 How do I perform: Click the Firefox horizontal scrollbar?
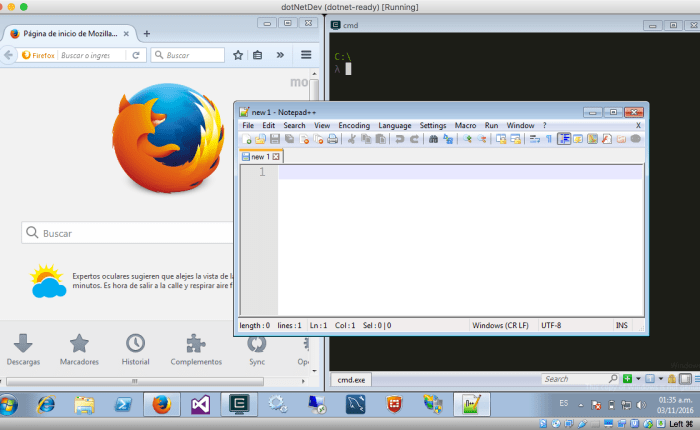(x=135, y=381)
